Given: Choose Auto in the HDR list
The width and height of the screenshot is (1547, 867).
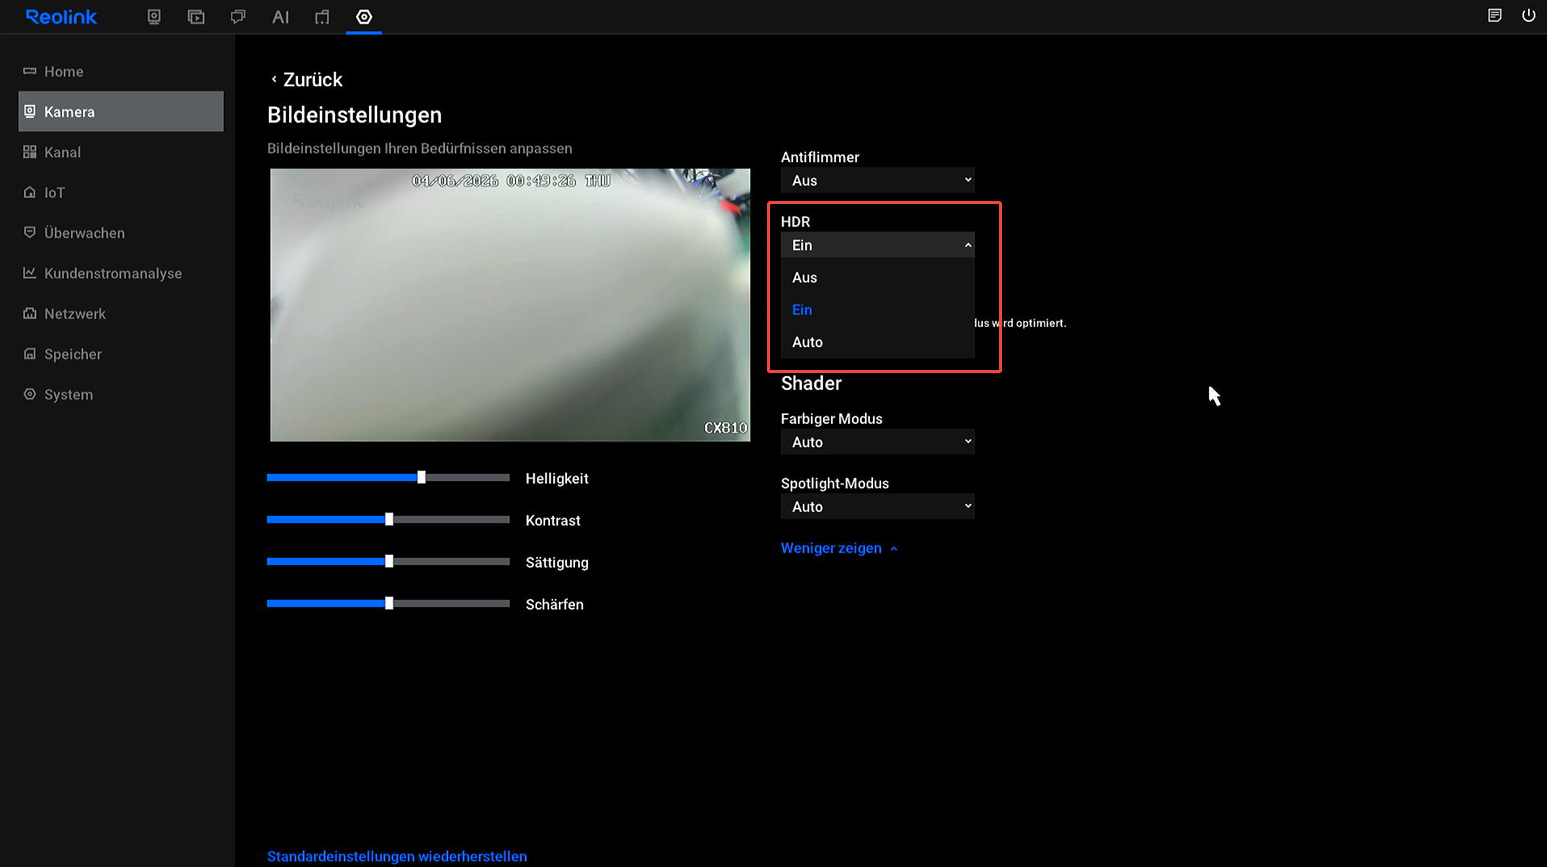Looking at the screenshot, I should pyautogui.click(x=877, y=342).
